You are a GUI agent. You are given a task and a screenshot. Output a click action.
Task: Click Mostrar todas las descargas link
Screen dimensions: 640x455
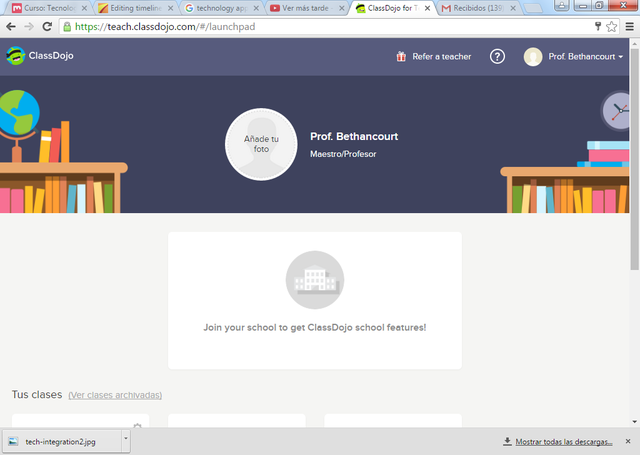(564, 442)
